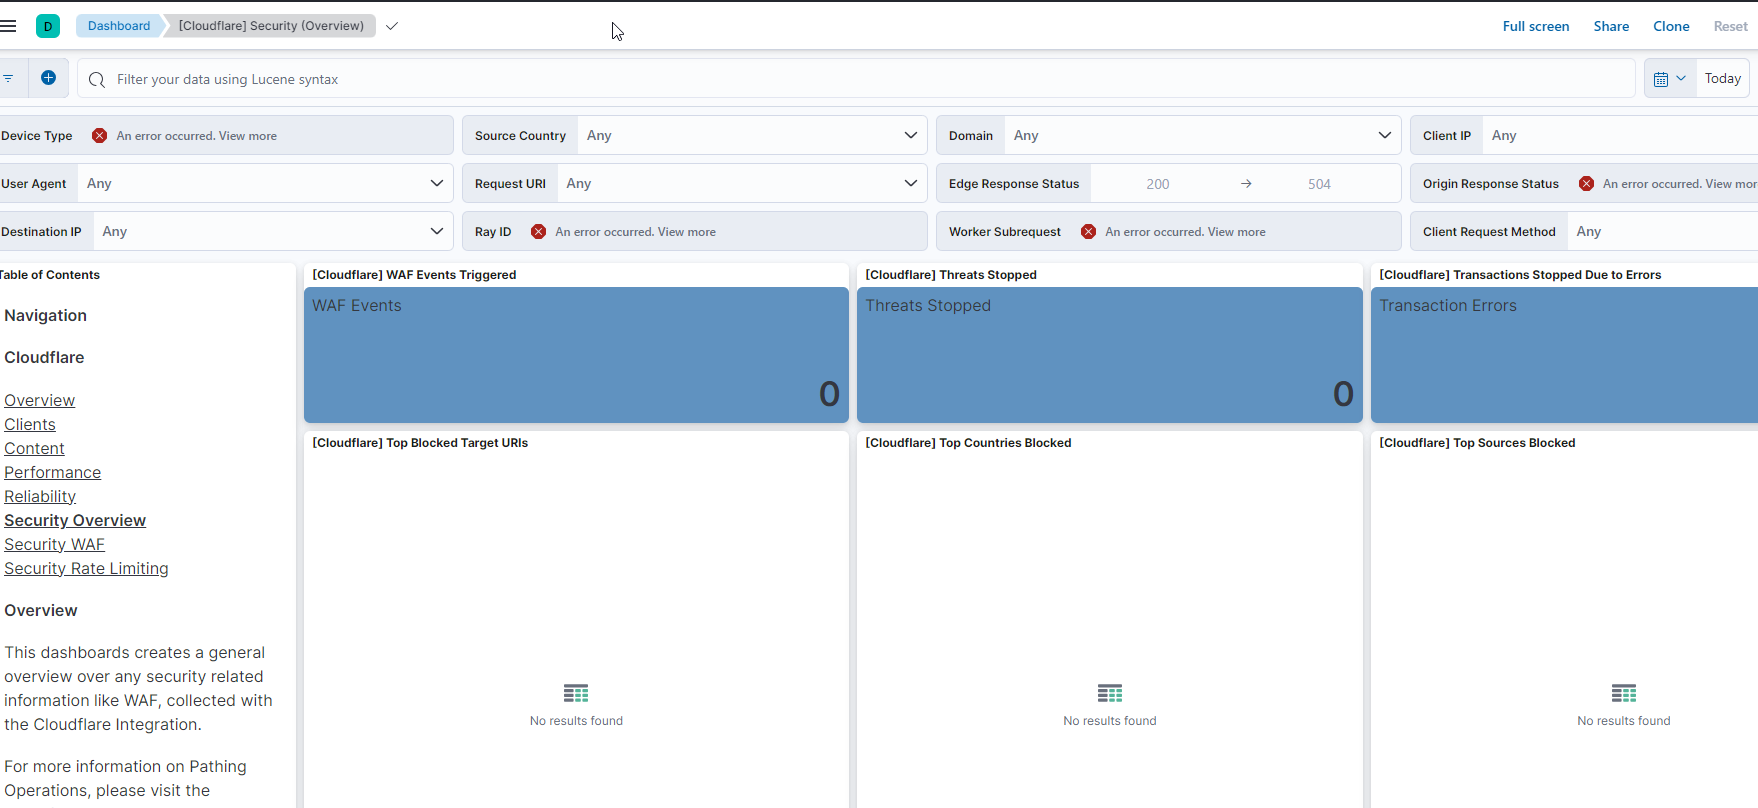This screenshot has height=808, width=1758.
Task: Click the Top Countries Blocked panel title
Action: [968, 443]
